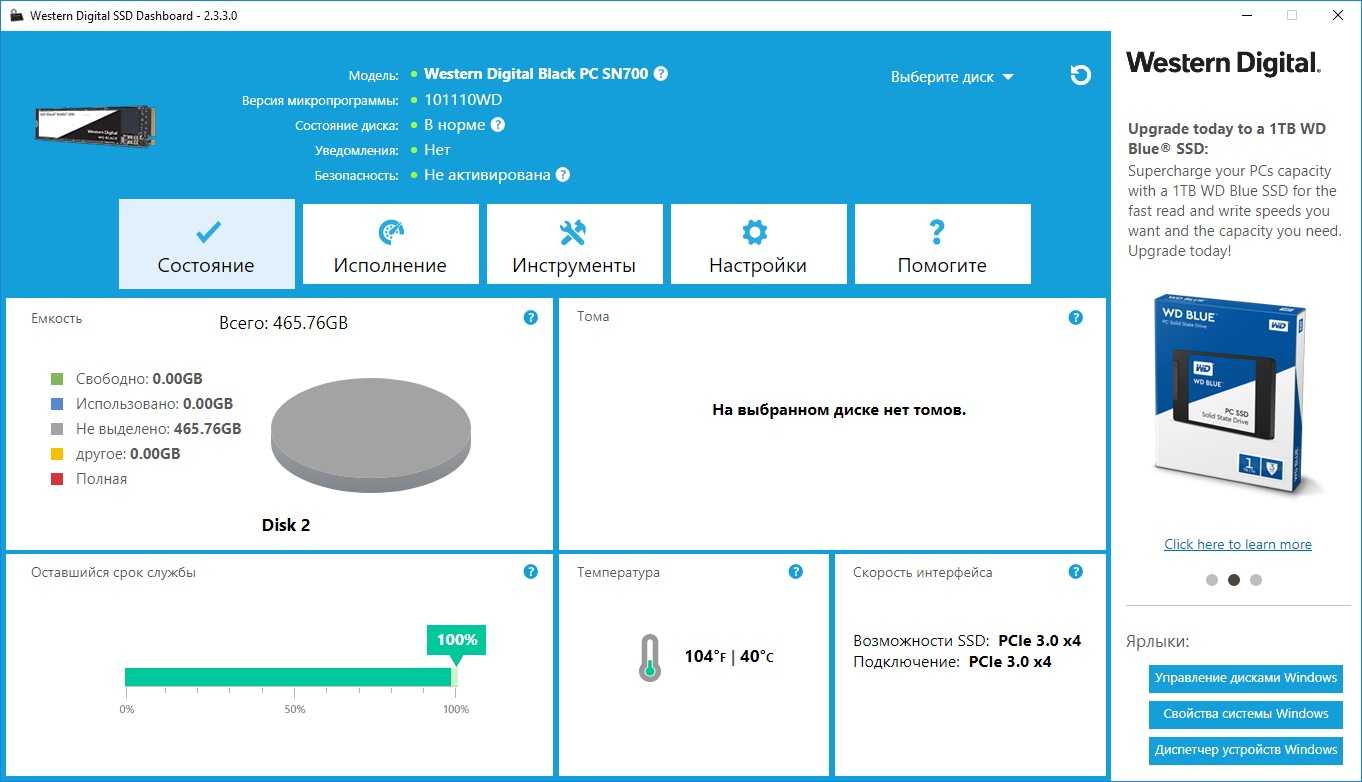Click the refresh icon next to disk selector
This screenshot has width=1362, height=782.
tap(1080, 75)
